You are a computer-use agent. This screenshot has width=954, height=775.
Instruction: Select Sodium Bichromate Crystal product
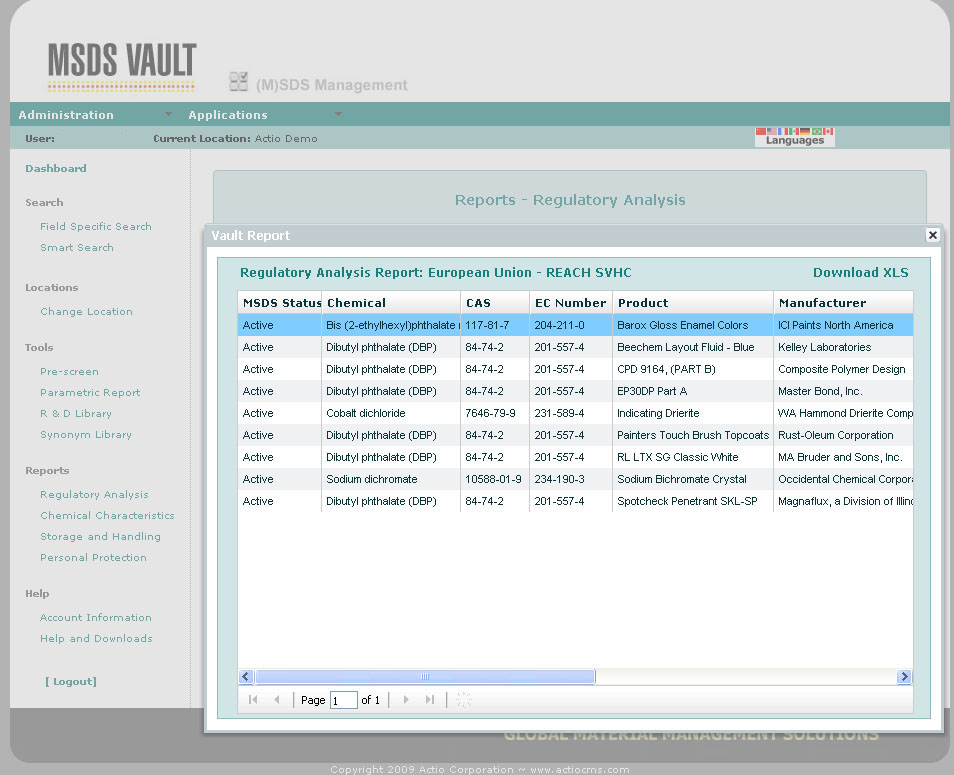681,479
